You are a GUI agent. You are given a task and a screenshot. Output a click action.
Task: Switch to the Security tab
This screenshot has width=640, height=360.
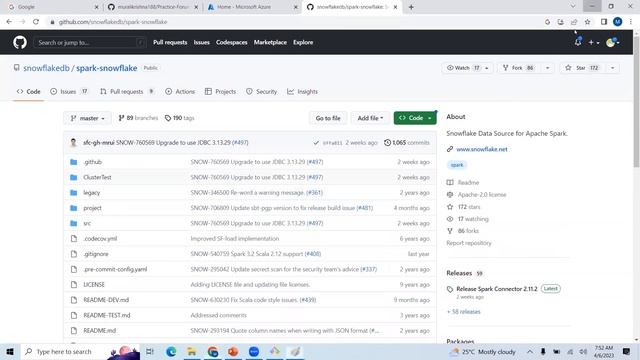[262, 91]
